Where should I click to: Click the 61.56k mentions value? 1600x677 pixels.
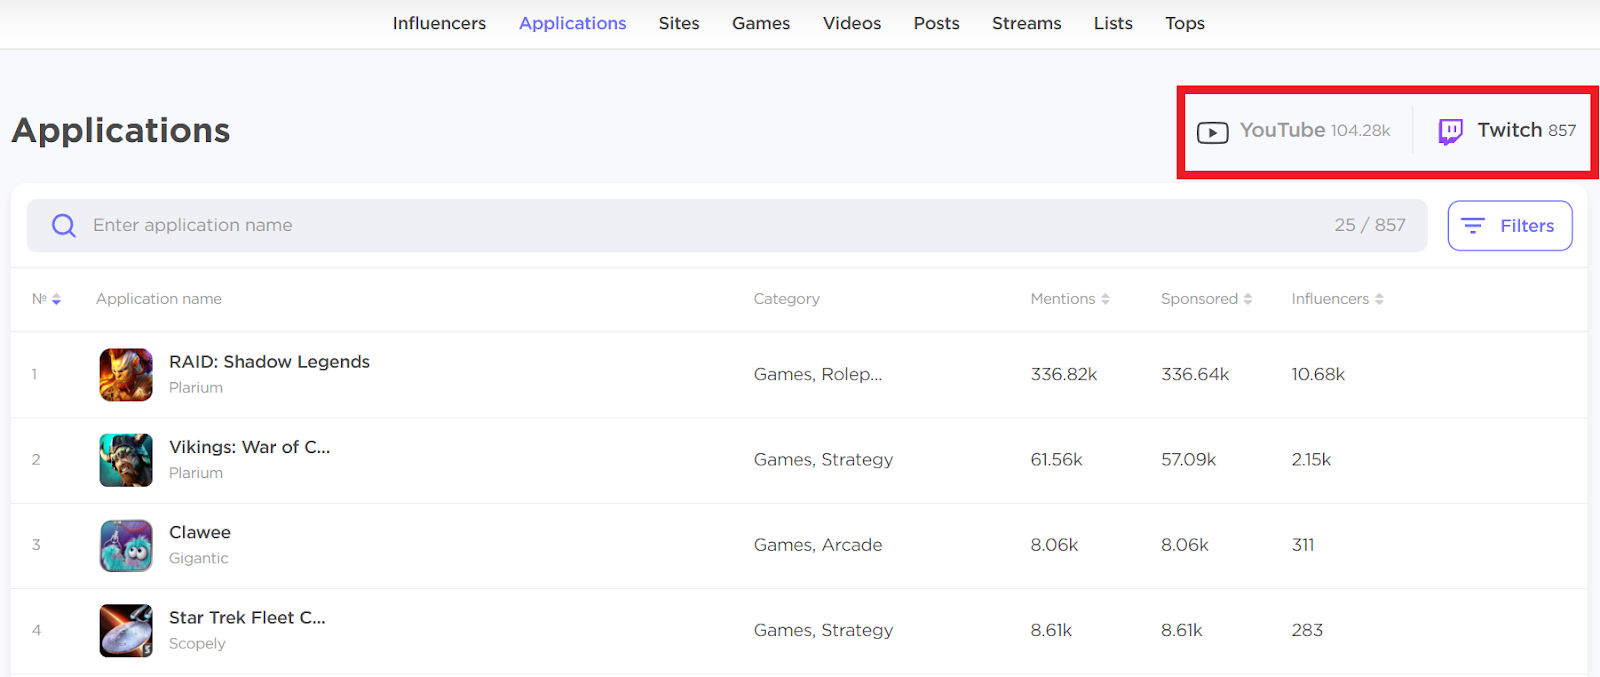(x=1056, y=460)
